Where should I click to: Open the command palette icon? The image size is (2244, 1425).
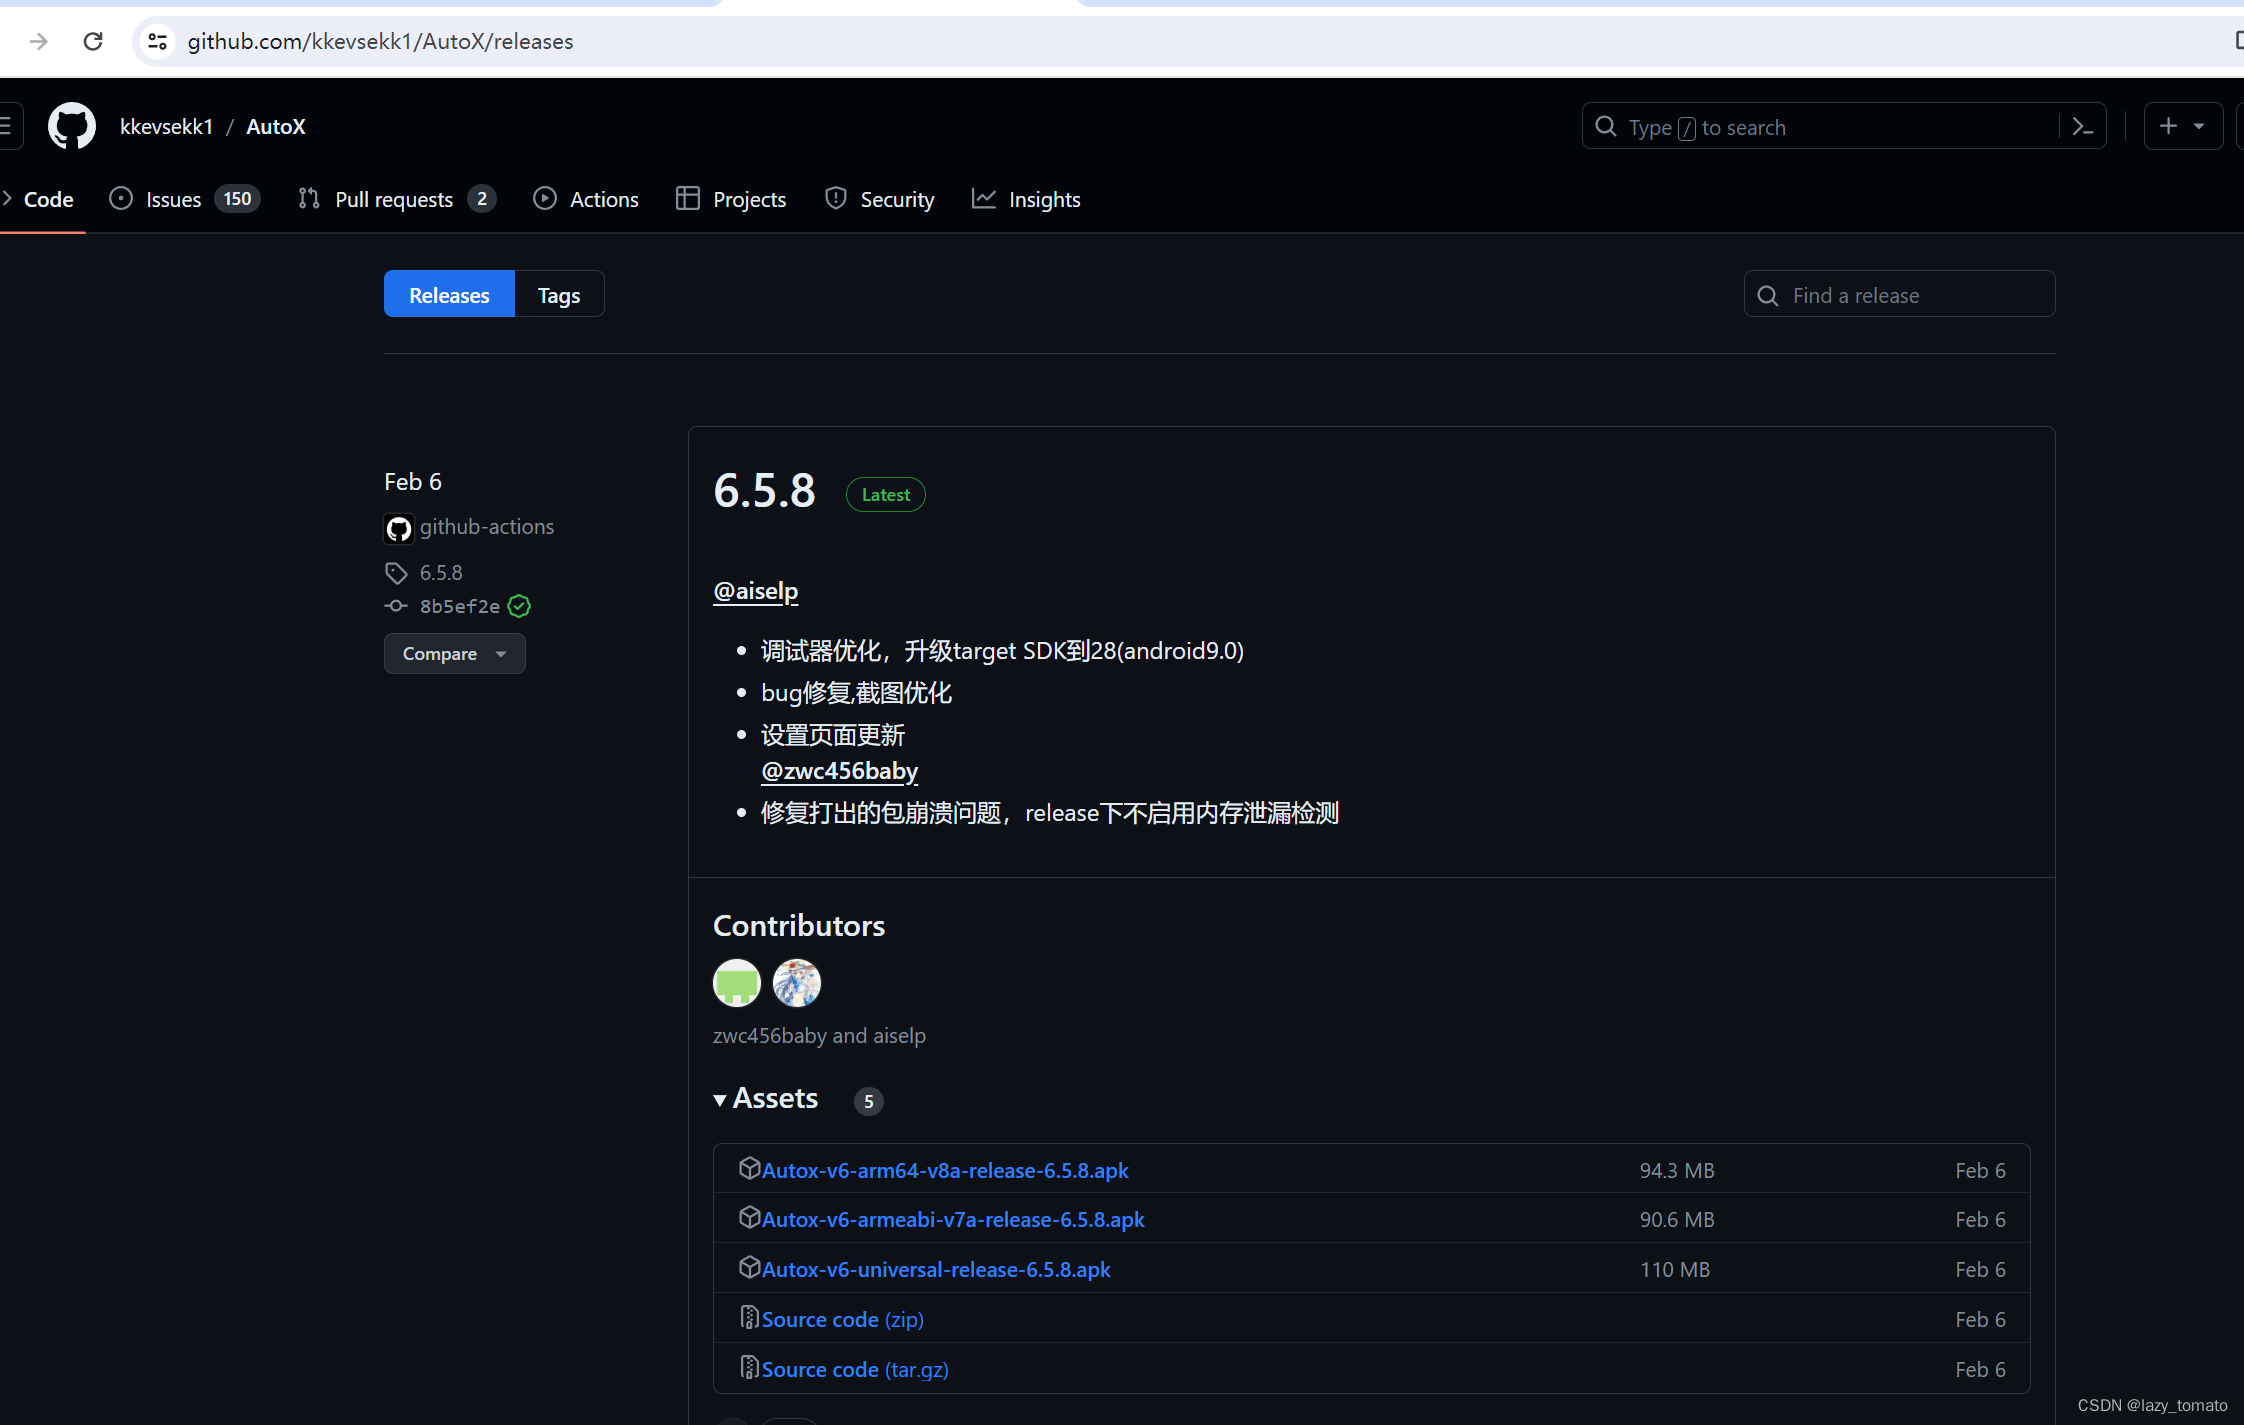pyautogui.click(x=2083, y=127)
